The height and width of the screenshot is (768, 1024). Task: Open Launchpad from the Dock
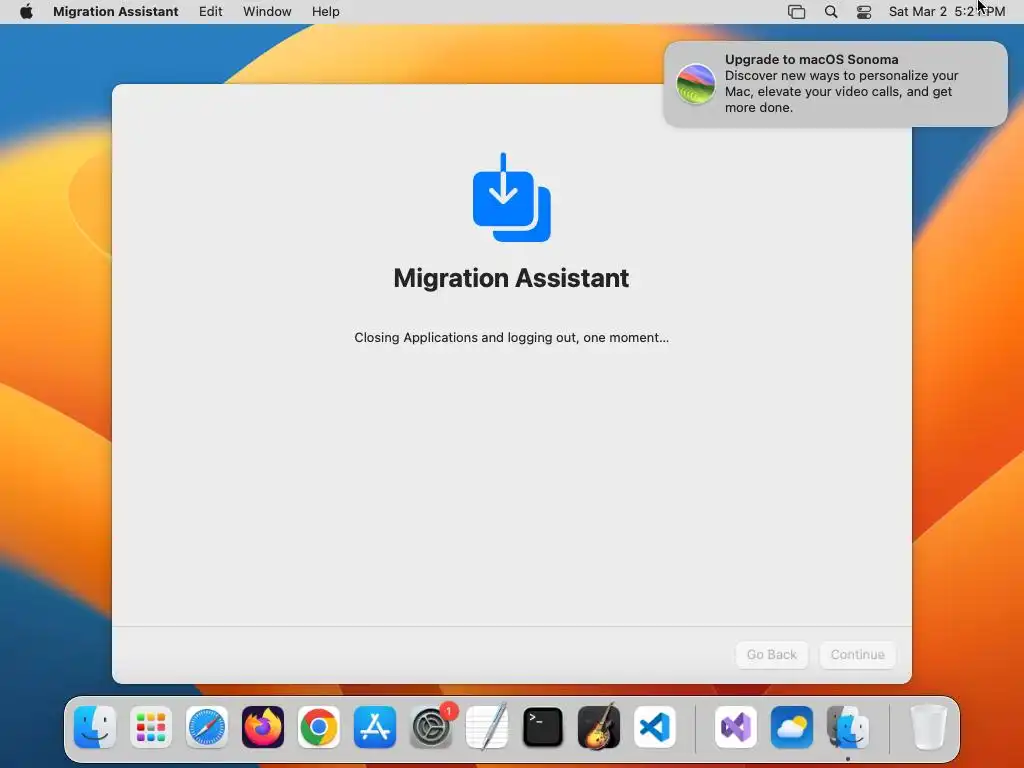[151, 727]
